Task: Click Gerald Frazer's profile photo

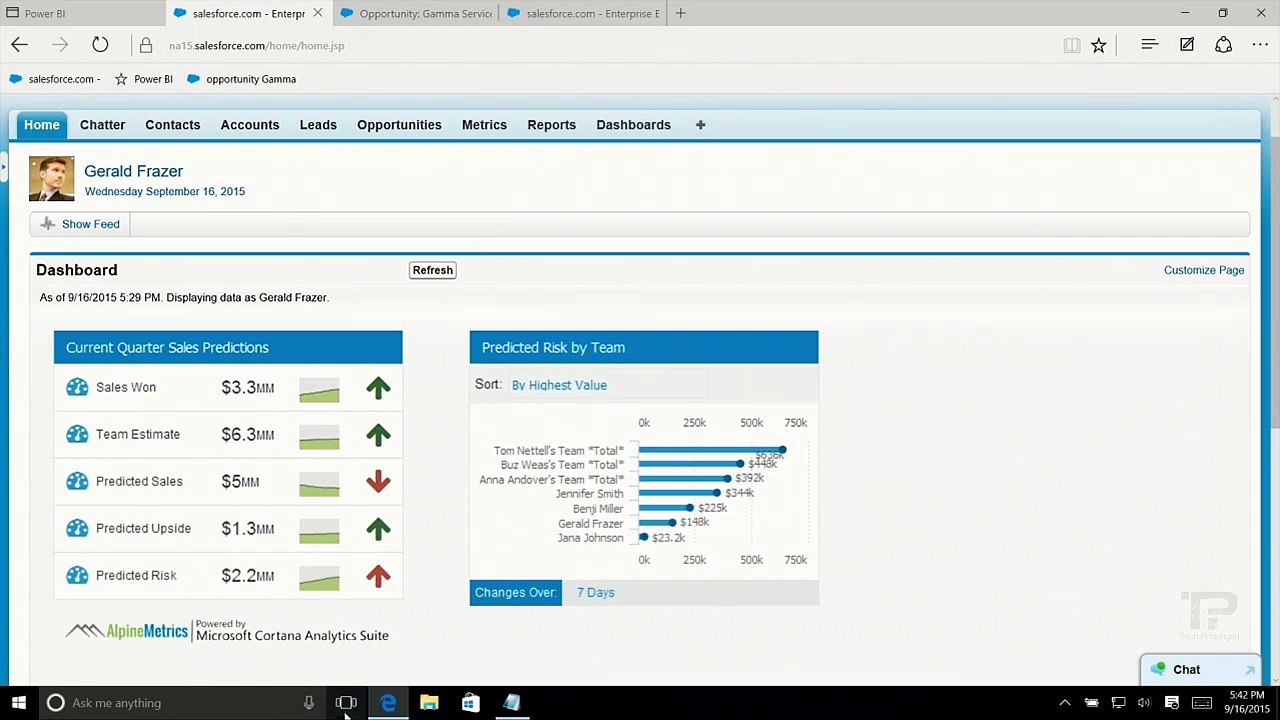Action: click(x=51, y=178)
